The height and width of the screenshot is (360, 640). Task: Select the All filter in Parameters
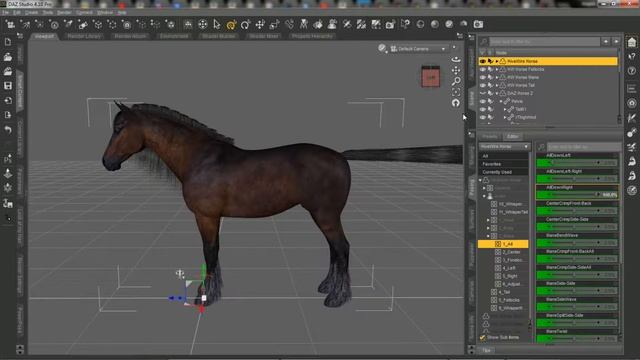(x=504, y=156)
